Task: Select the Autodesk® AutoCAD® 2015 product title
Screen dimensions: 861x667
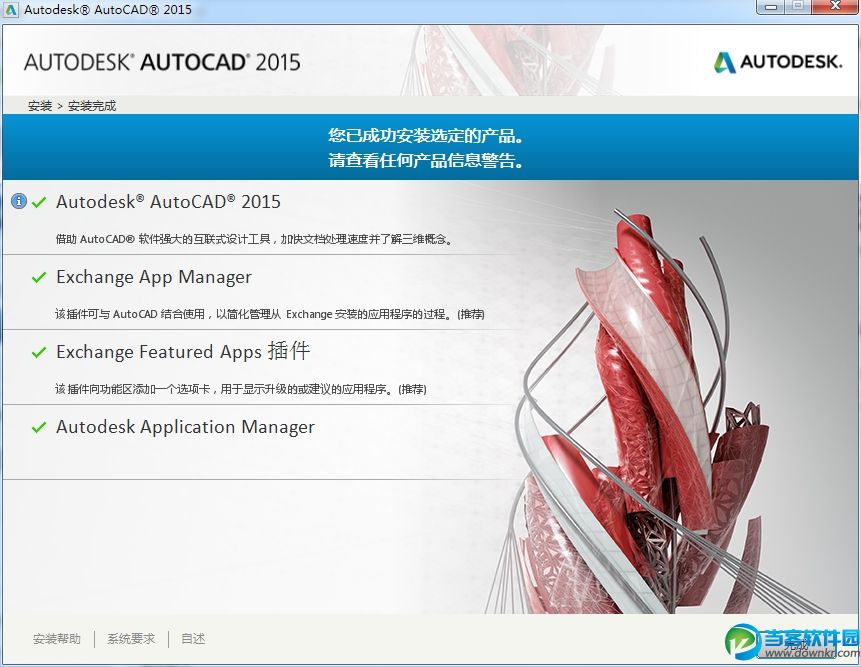Action: coord(168,201)
